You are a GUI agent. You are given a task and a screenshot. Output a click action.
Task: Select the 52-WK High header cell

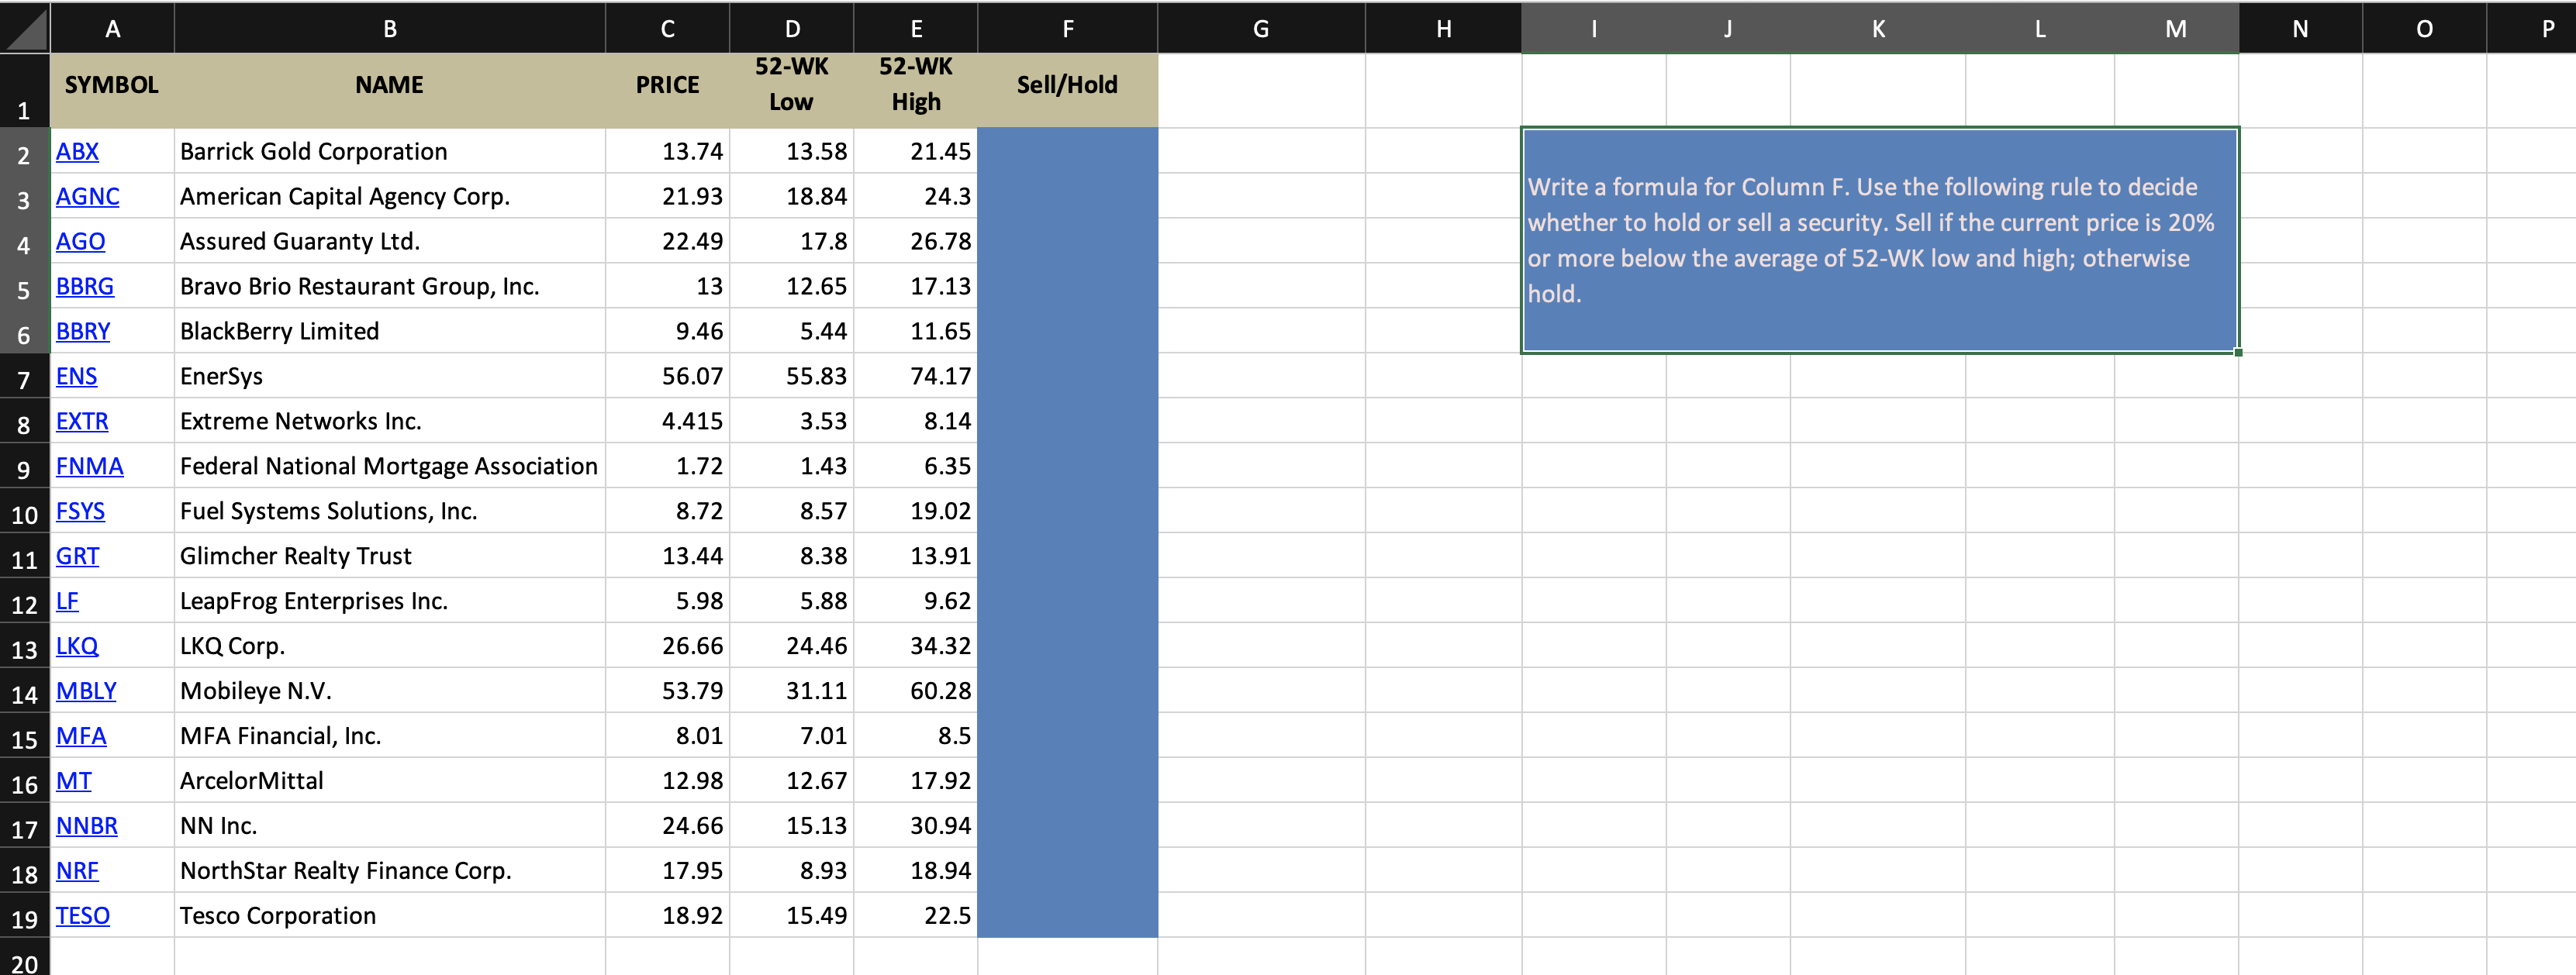(915, 90)
